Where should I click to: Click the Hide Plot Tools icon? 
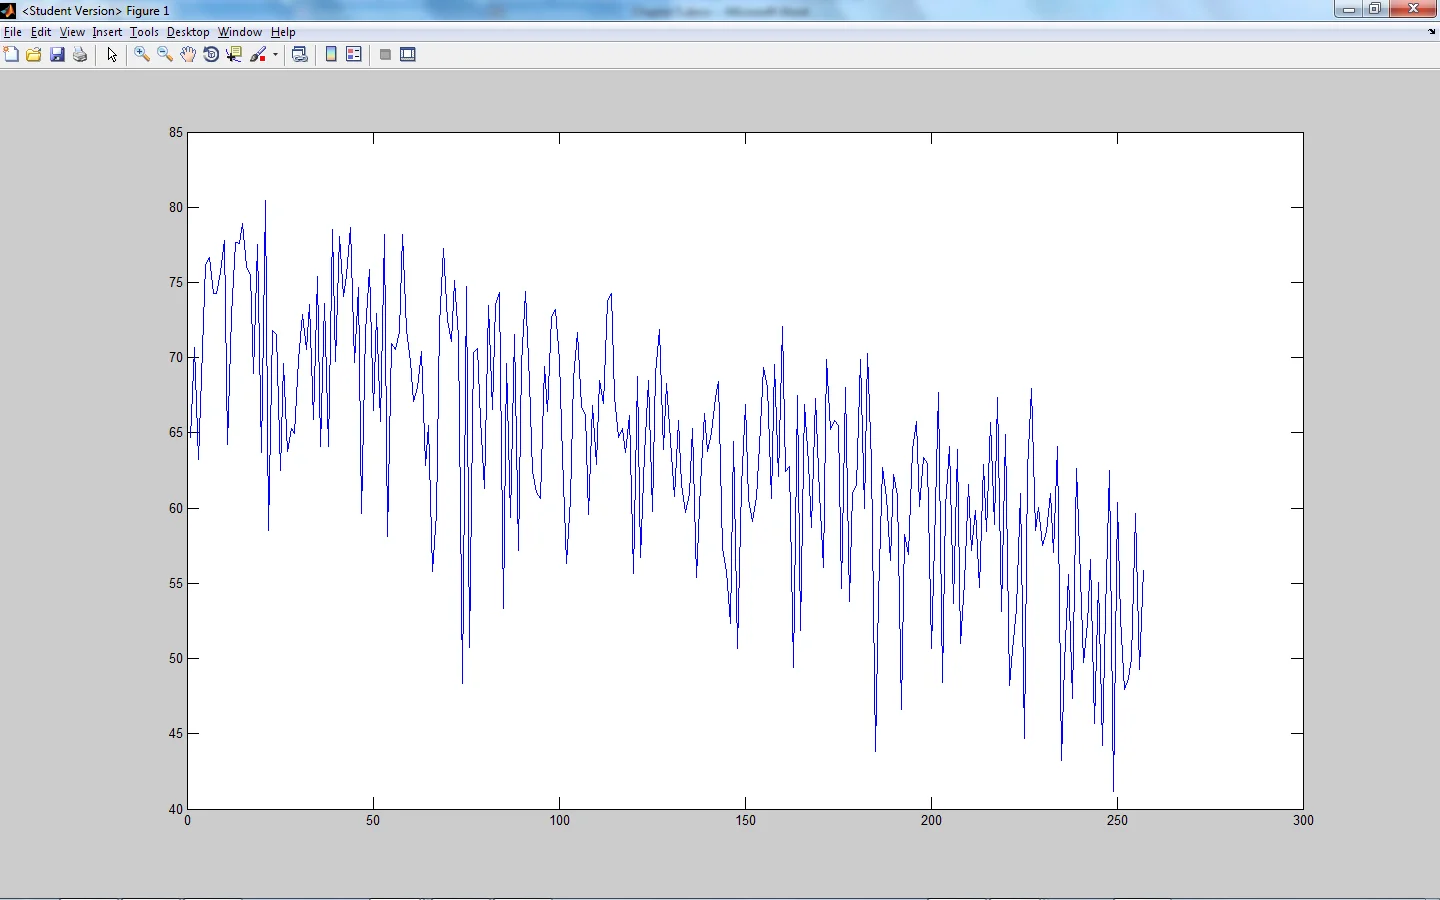385,55
